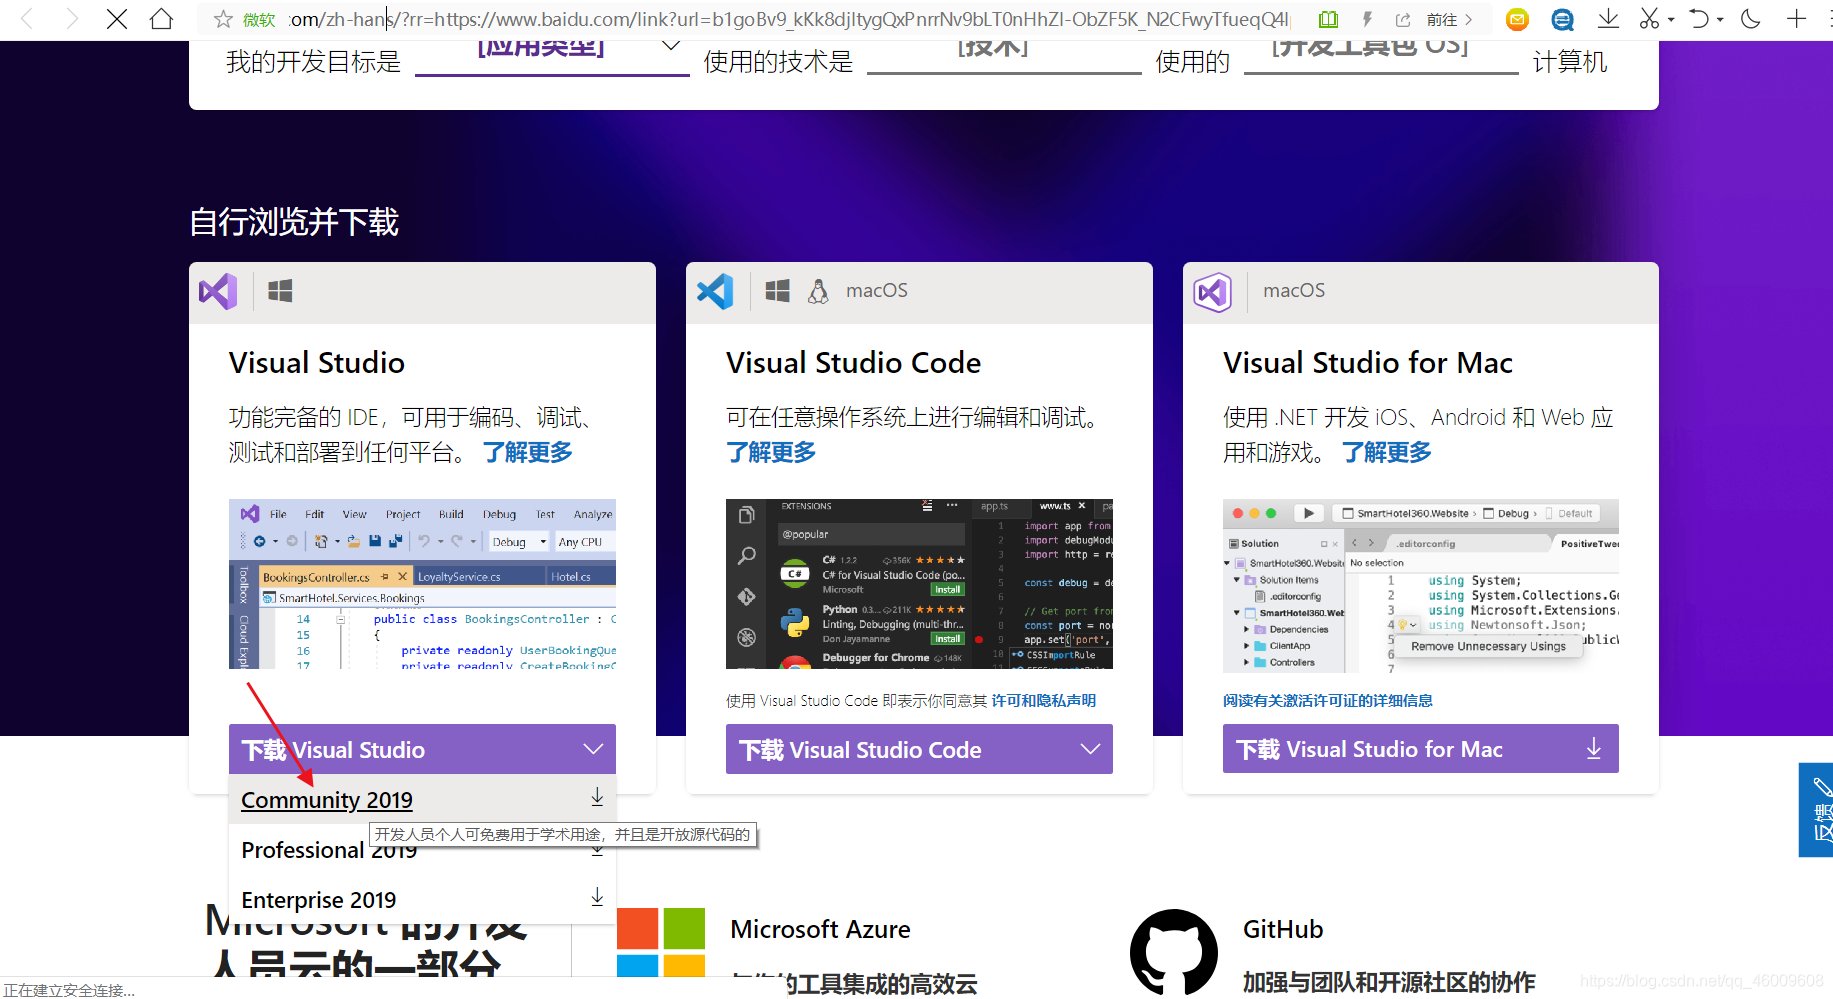Click the 技术 selection field
1833x999 pixels.
1004,56
